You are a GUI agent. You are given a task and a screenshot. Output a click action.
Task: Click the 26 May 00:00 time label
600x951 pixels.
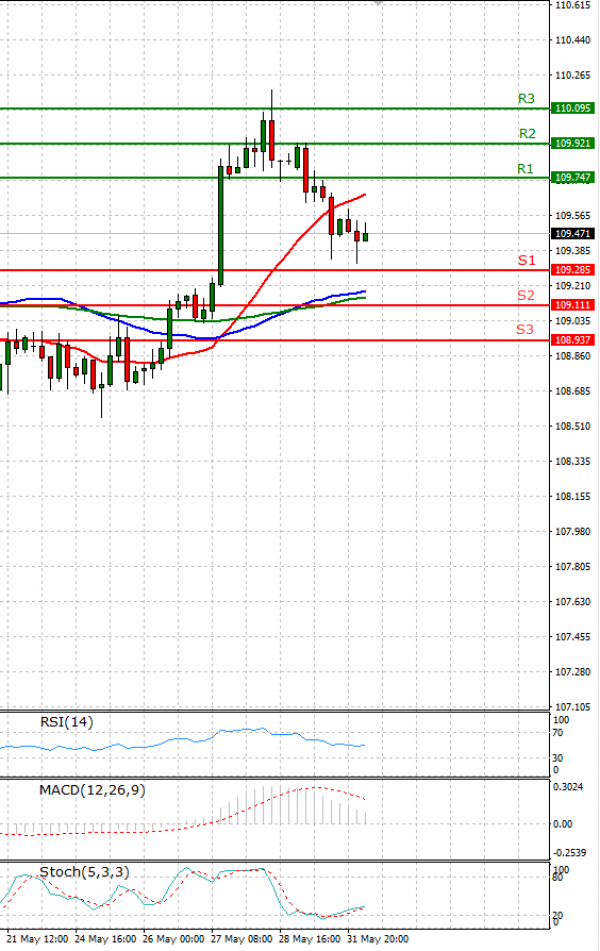click(x=174, y=939)
